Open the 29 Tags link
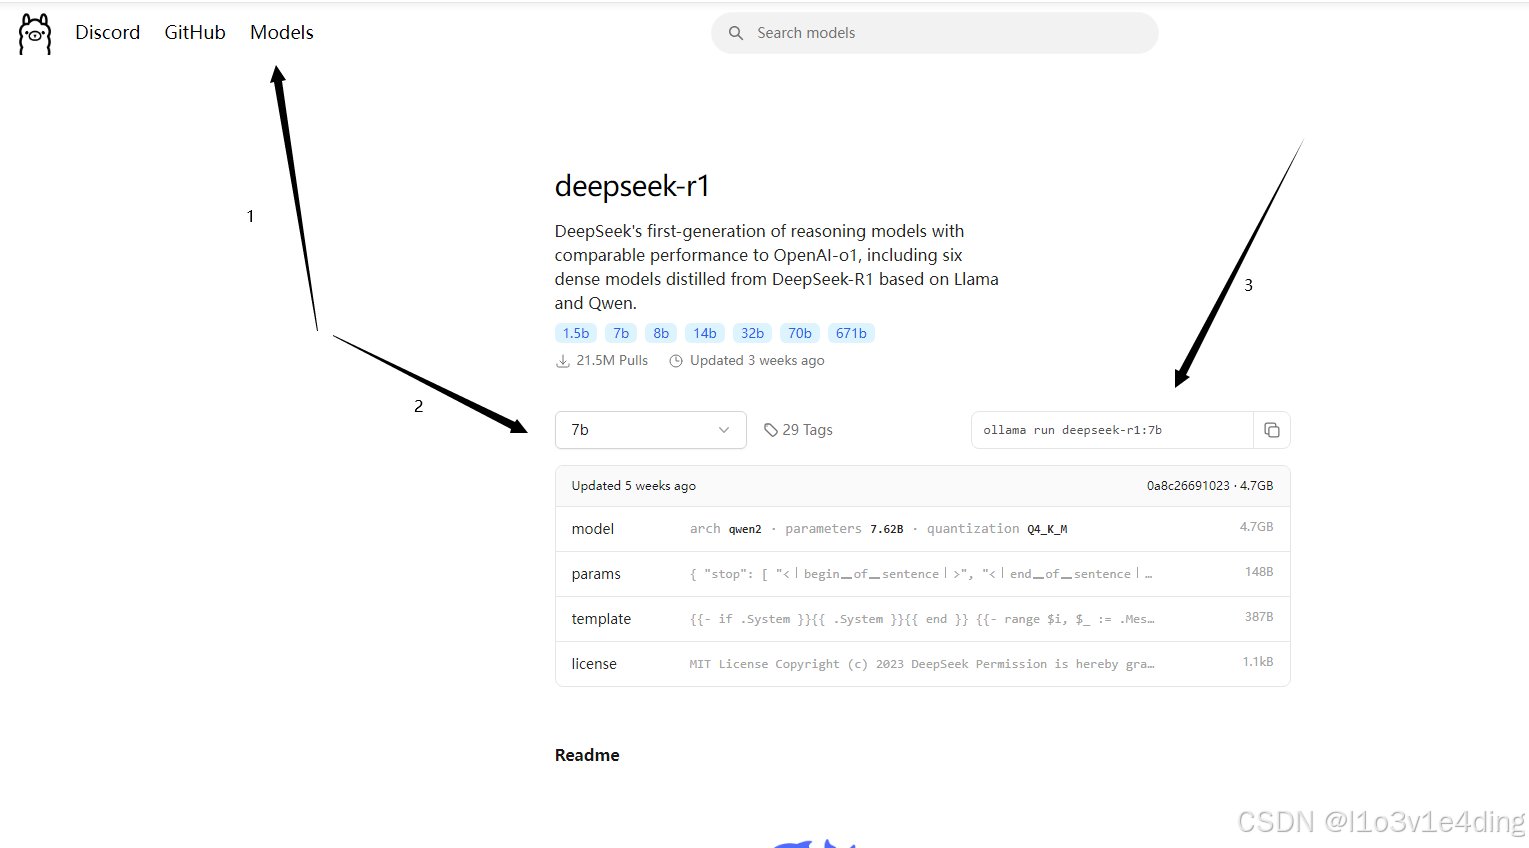 (798, 430)
